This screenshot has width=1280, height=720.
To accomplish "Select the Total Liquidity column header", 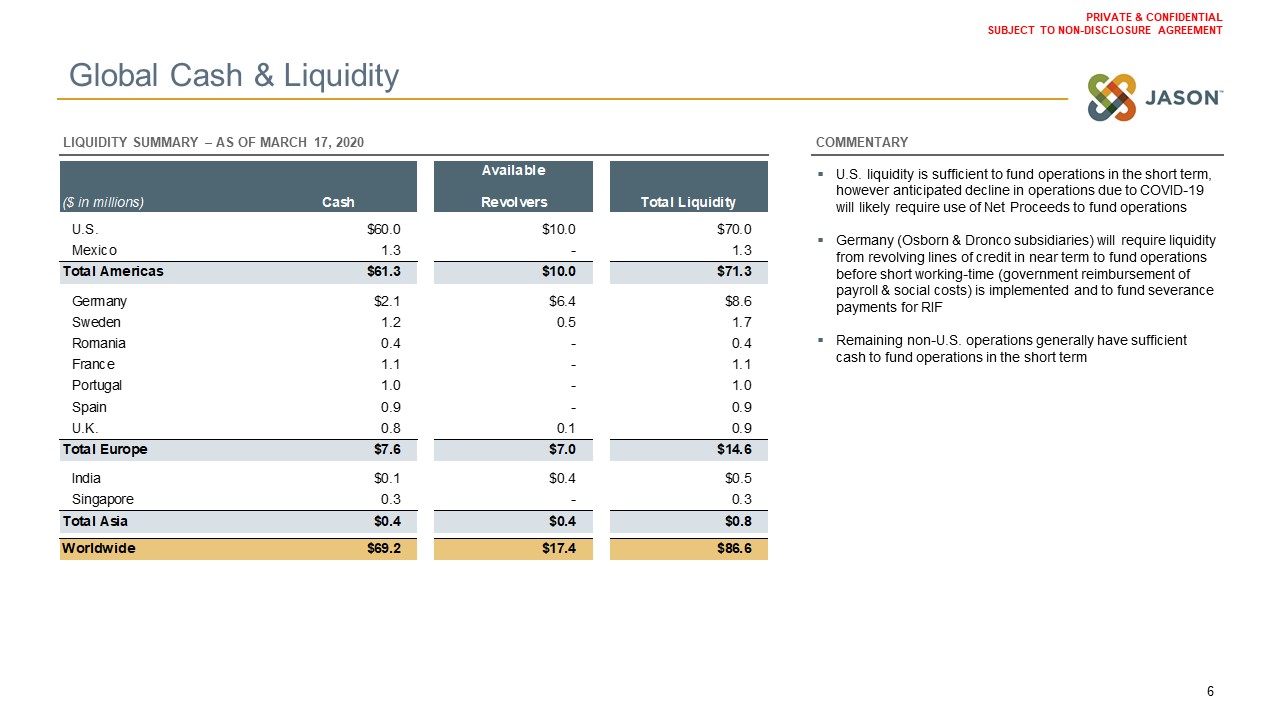I will pos(687,202).
